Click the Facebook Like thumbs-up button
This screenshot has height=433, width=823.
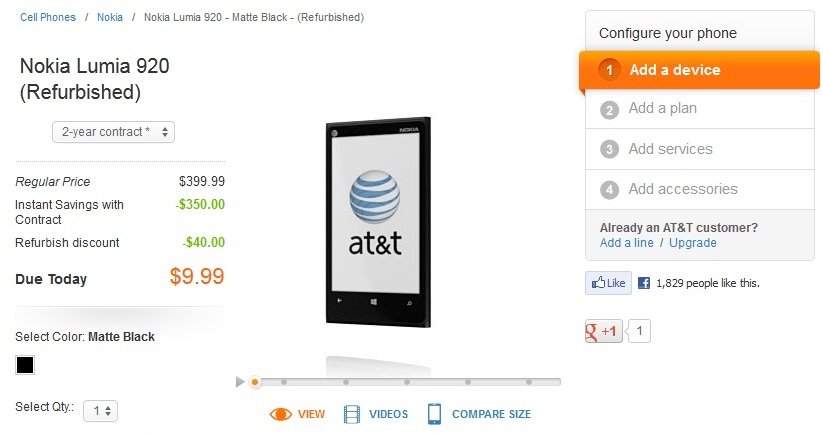tap(608, 283)
